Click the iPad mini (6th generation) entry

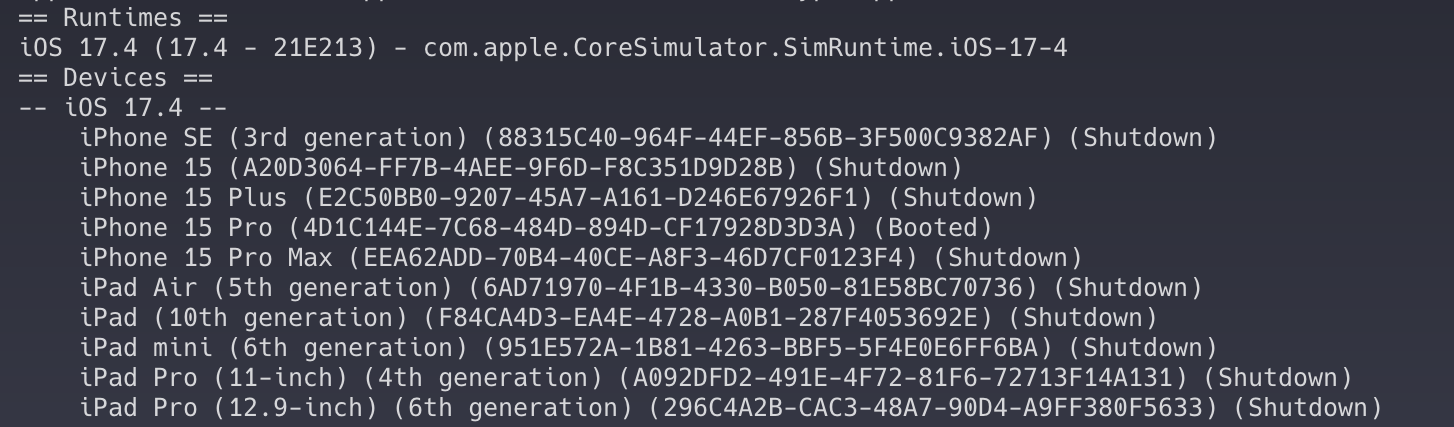649,348
